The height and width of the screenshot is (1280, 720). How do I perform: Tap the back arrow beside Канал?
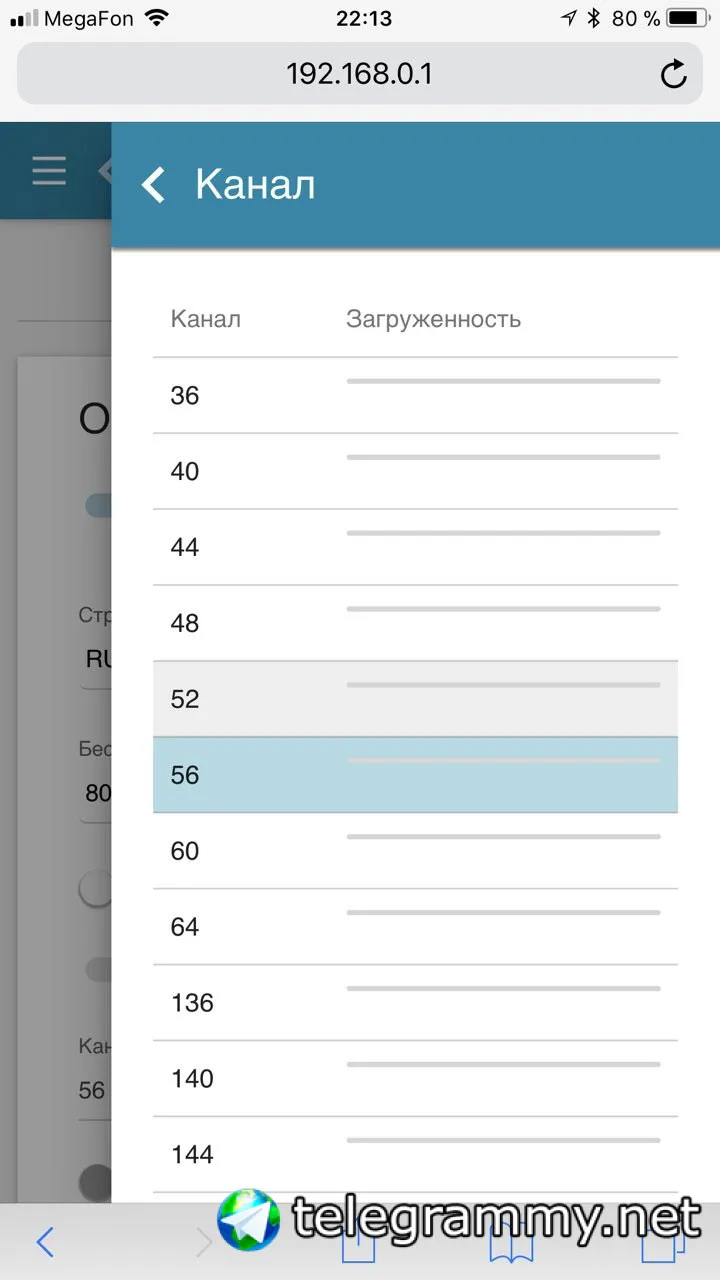(x=153, y=185)
